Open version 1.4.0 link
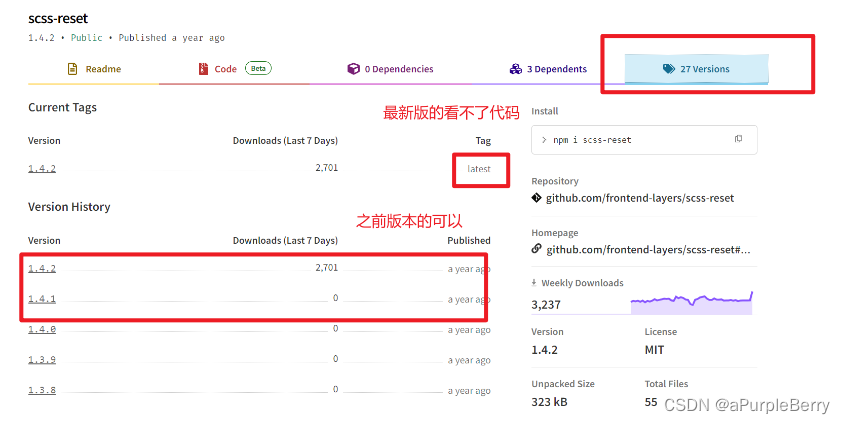This screenshot has height=424, width=845. 42,329
